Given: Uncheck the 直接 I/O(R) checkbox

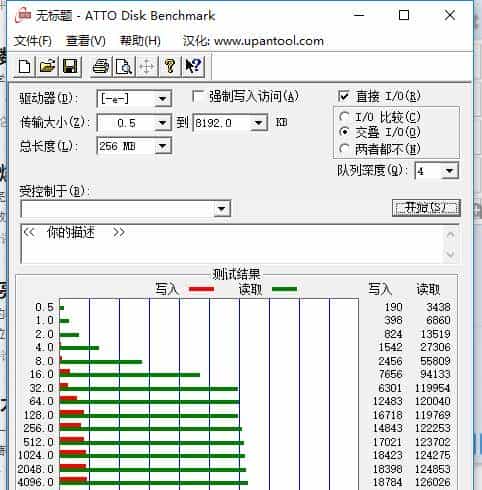Looking at the screenshot, I should point(343,97).
